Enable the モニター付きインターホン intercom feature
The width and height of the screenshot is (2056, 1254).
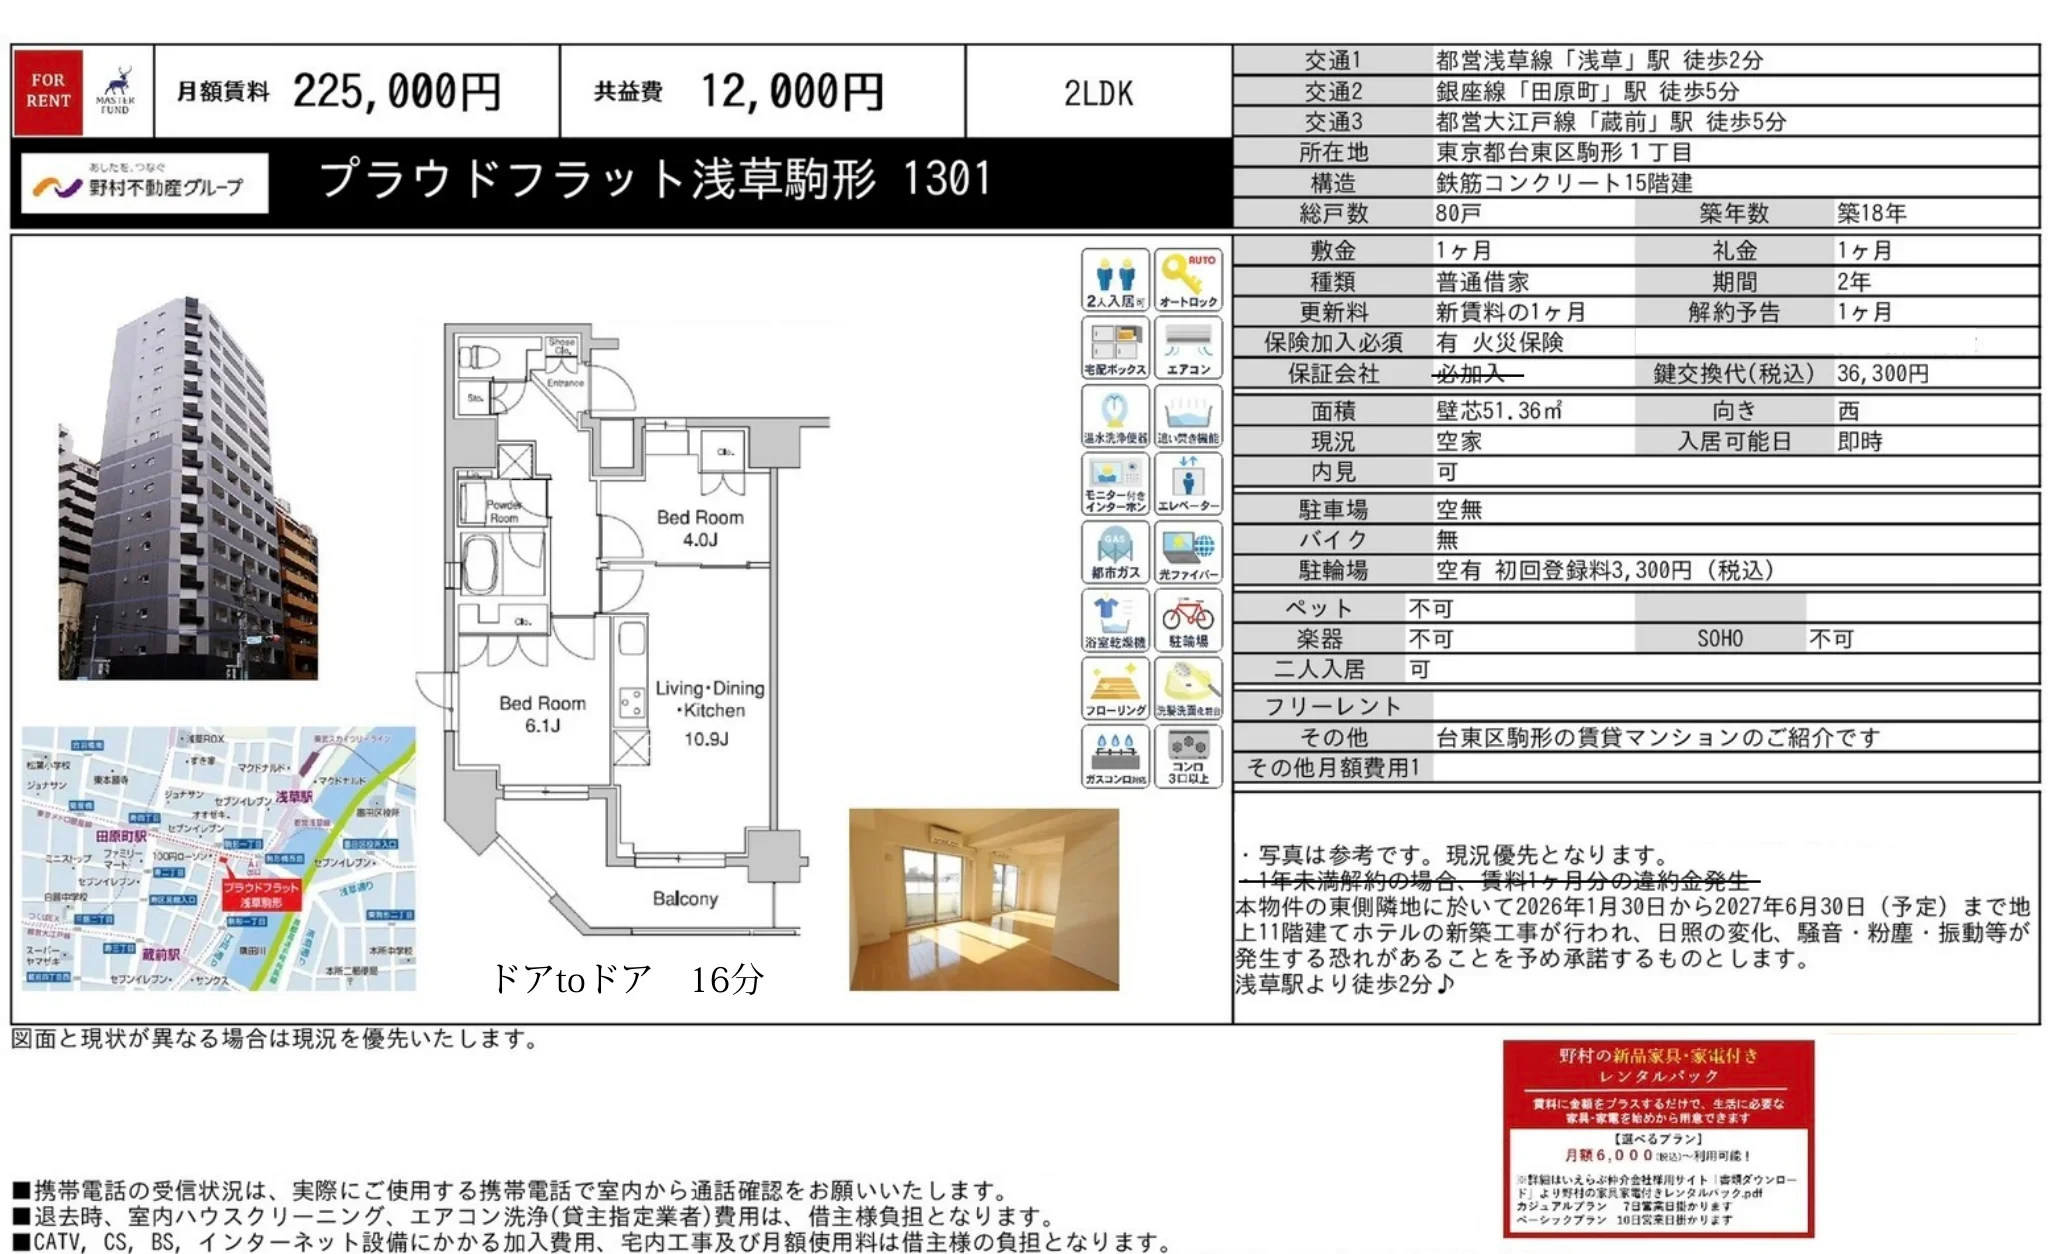pyautogui.click(x=1114, y=481)
